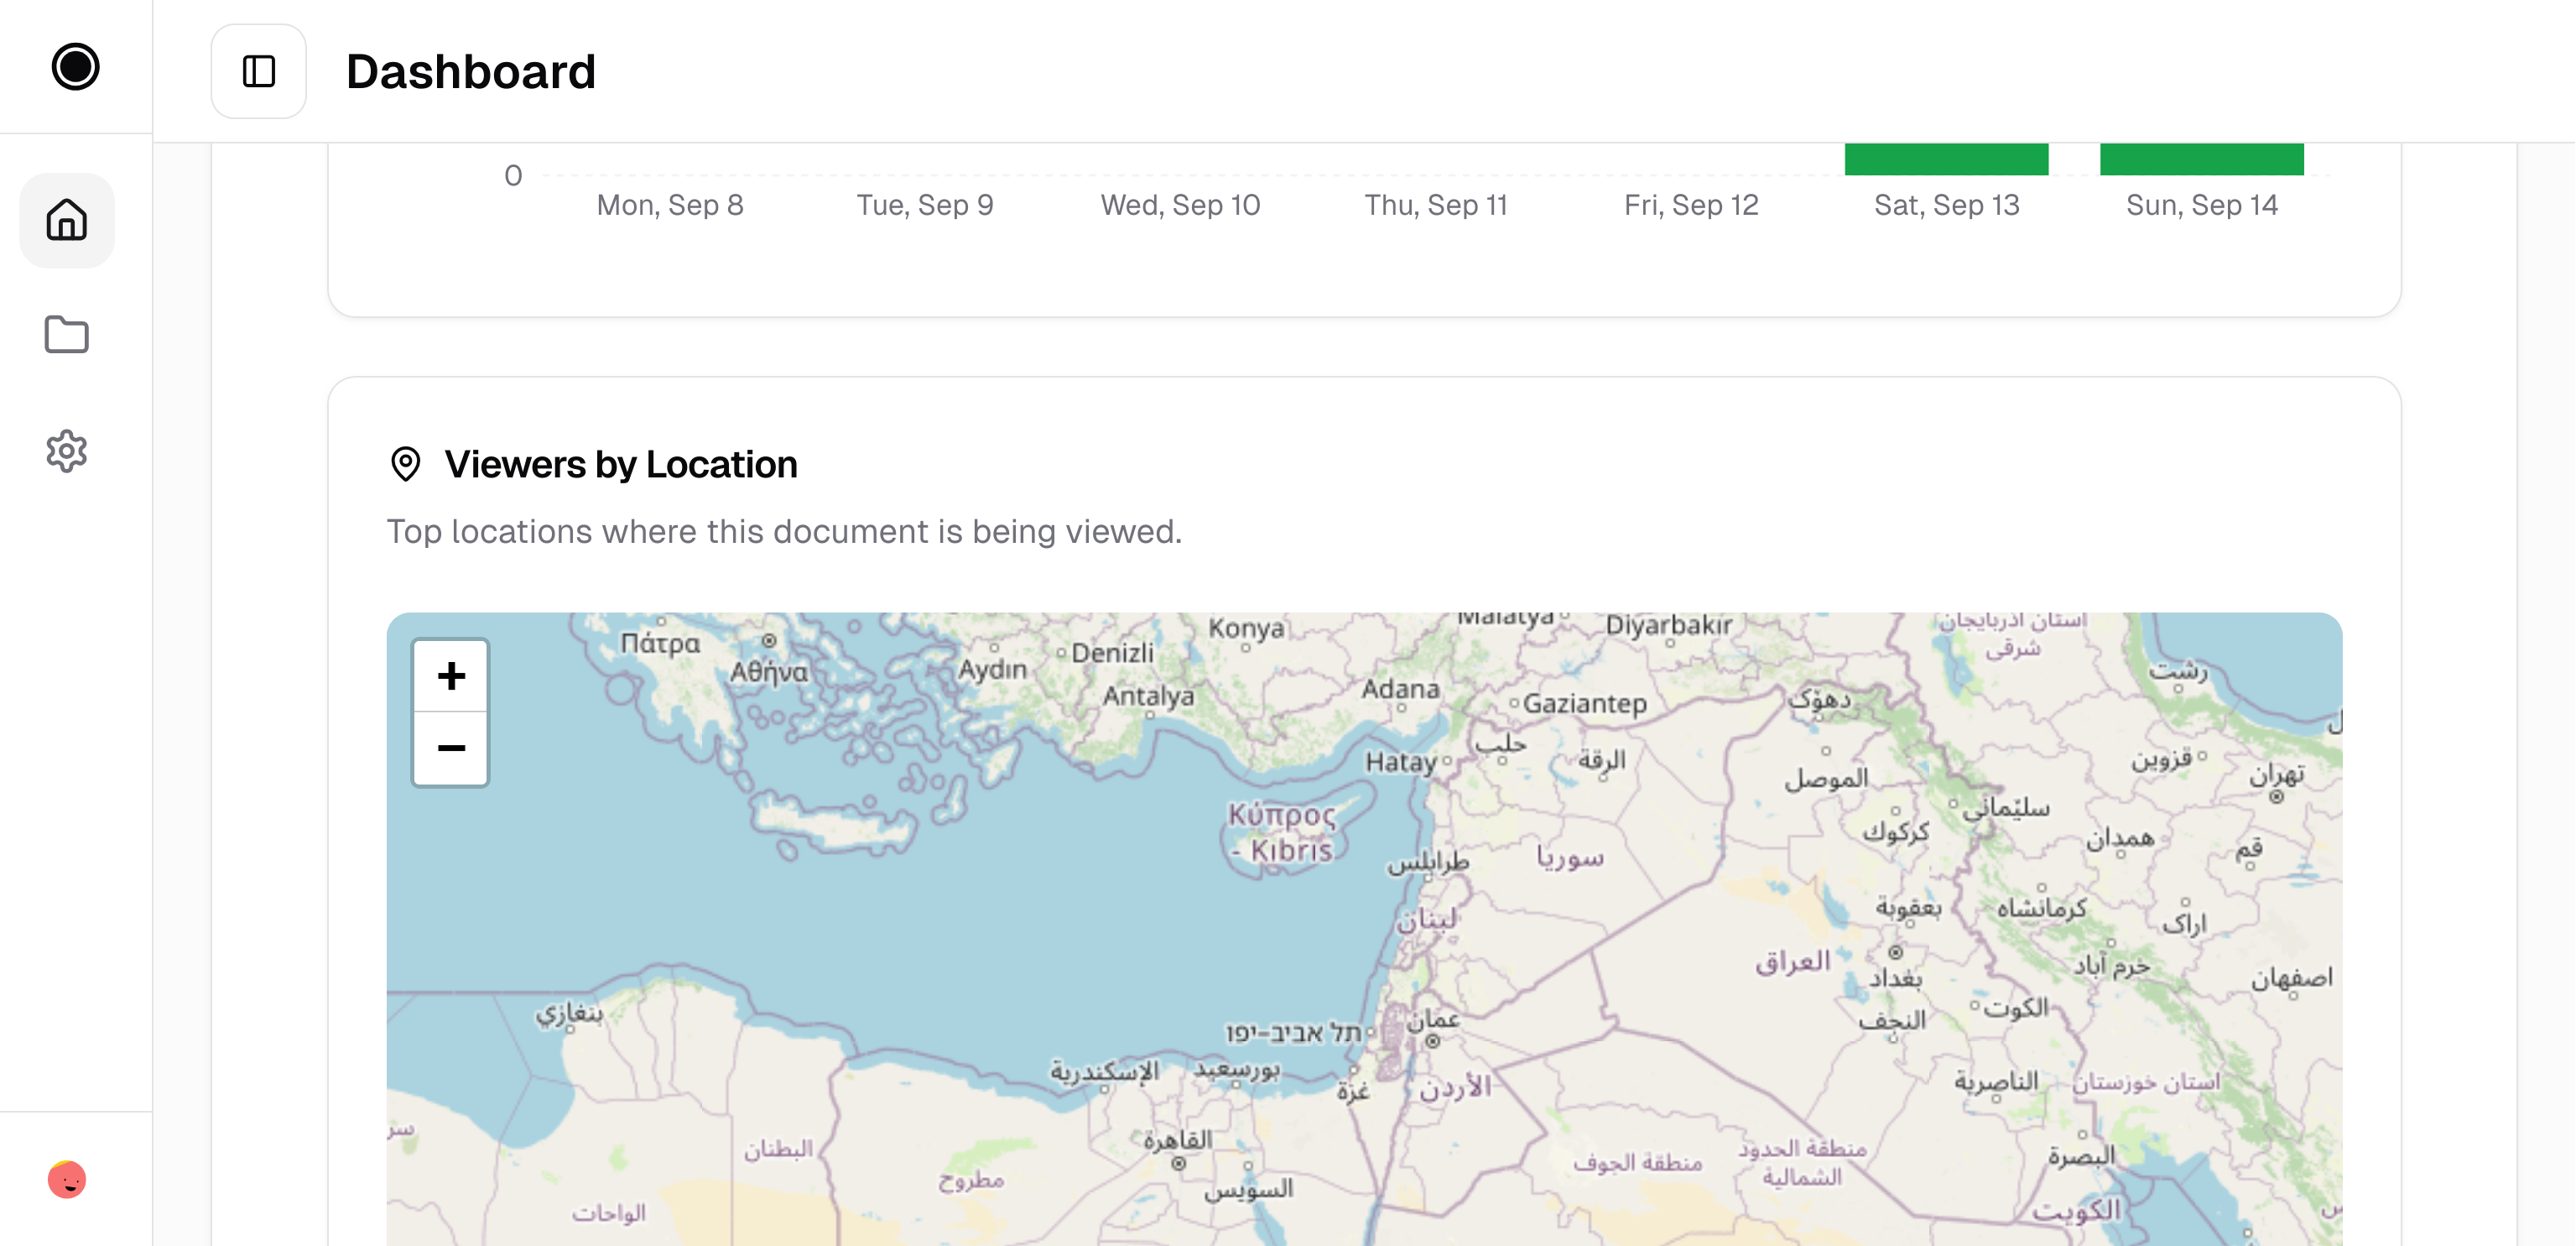Click the Viewers by Location heading
Image resolution: width=2576 pixels, height=1246 pixels.
620,464
